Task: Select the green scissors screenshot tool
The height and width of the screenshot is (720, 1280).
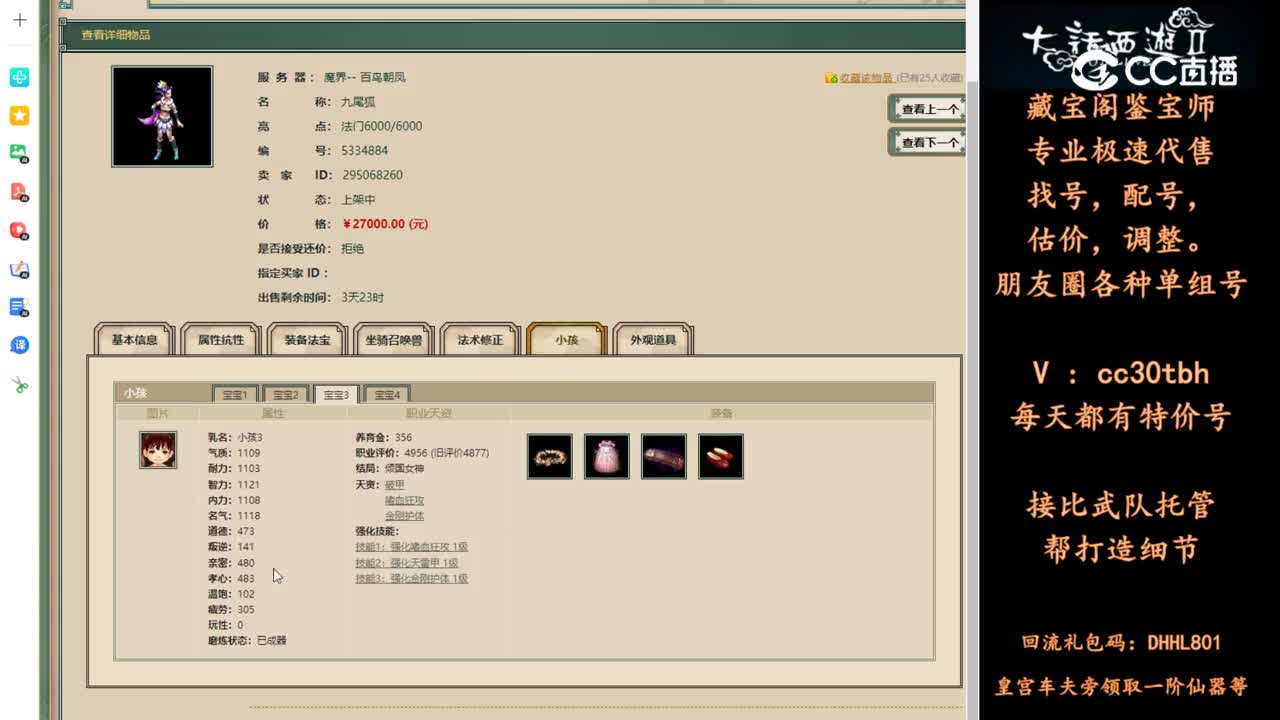Action: point(19,385)
